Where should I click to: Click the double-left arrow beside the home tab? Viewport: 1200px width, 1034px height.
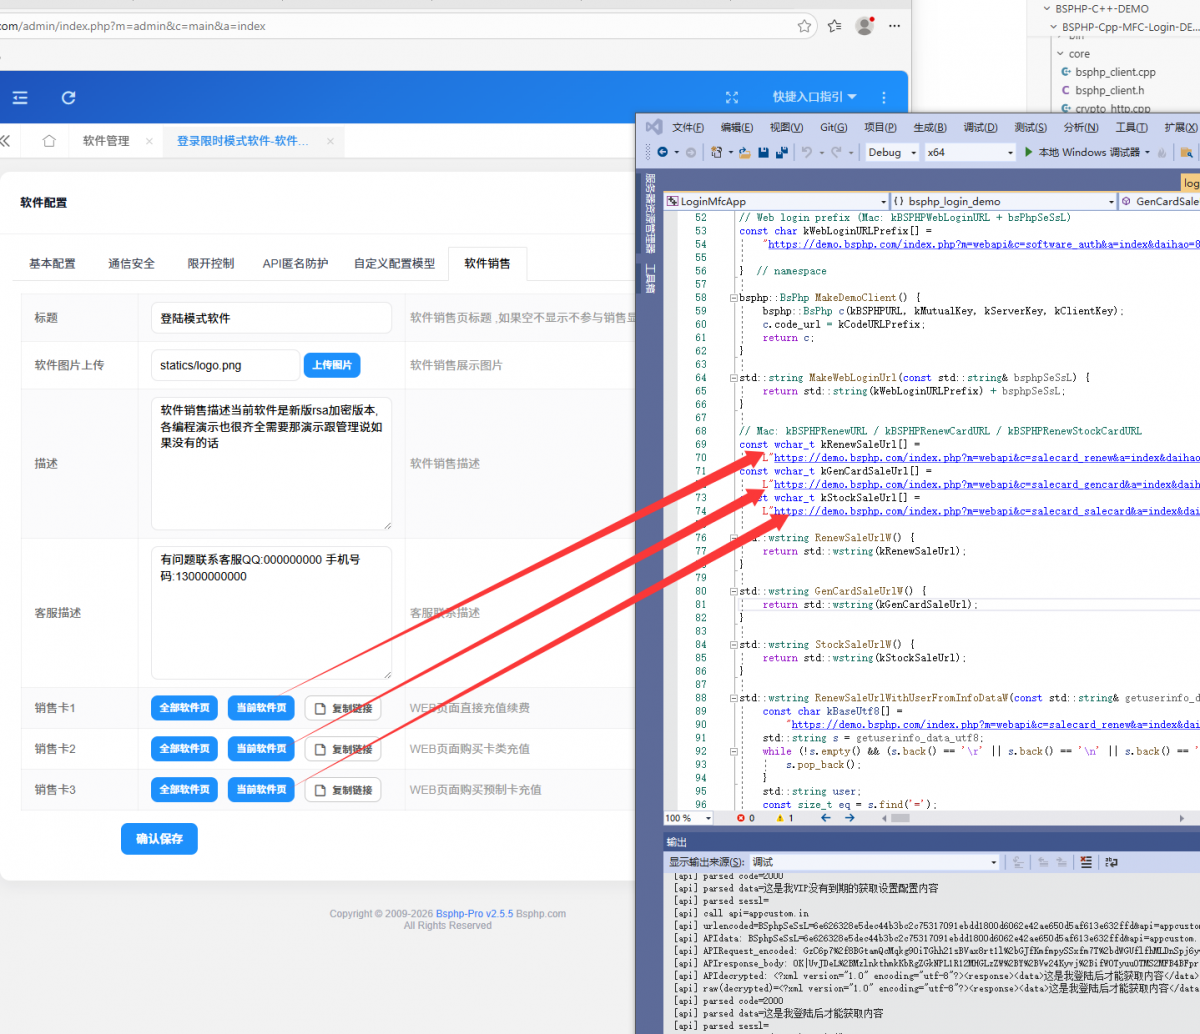5,141
